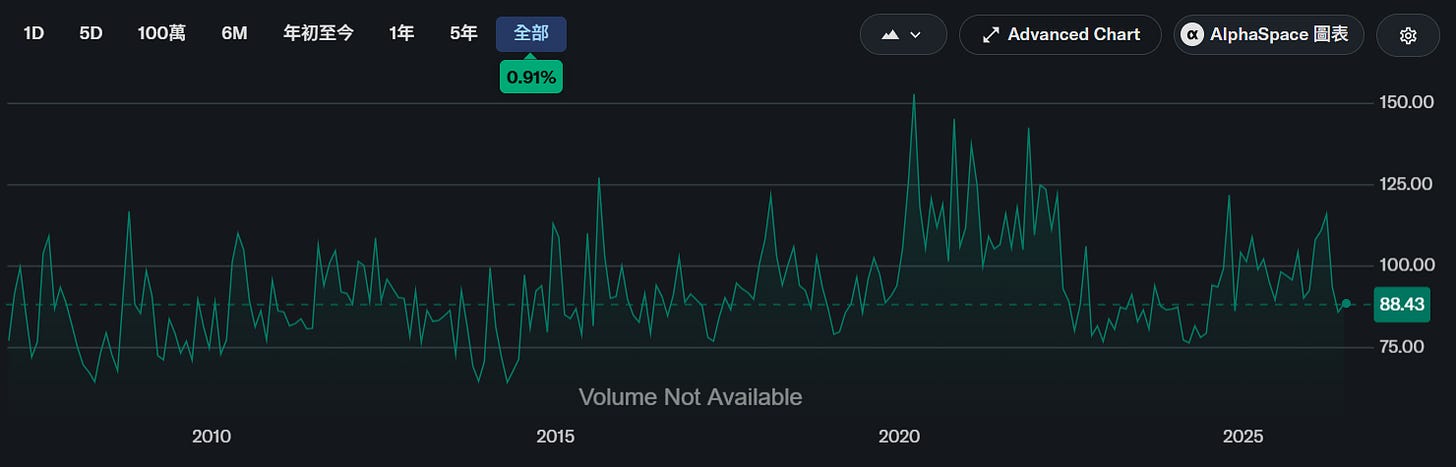Click the 88.43 current price label
This screenshot has width=1456, height=467.
tap(1401, 304)
